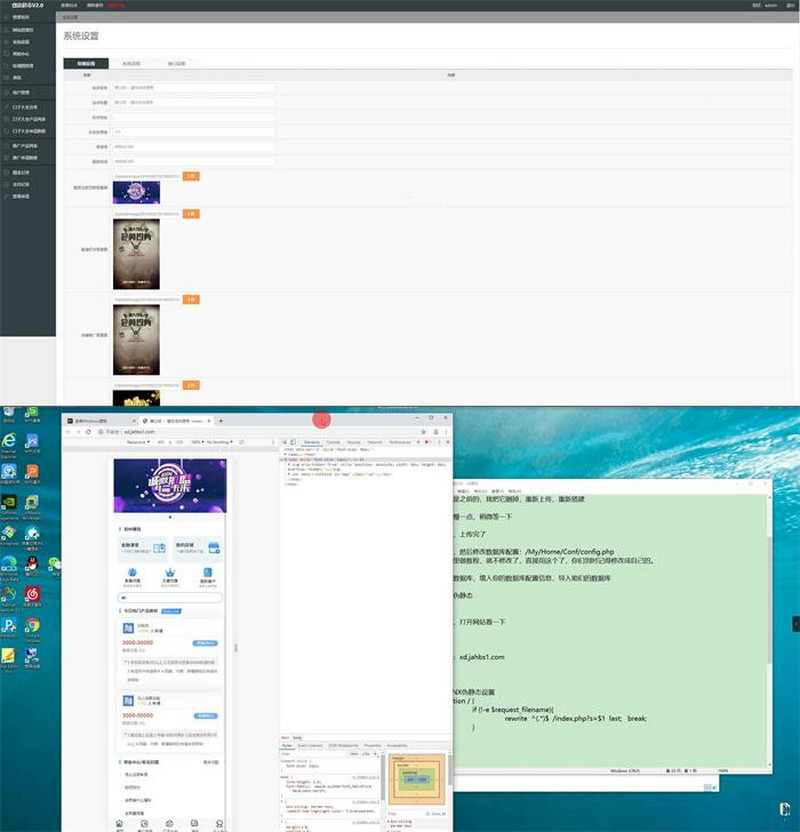The image size is (800, 832).
Task: Open the Event Listeners tab in styles pane
Action: pos(310,746)
